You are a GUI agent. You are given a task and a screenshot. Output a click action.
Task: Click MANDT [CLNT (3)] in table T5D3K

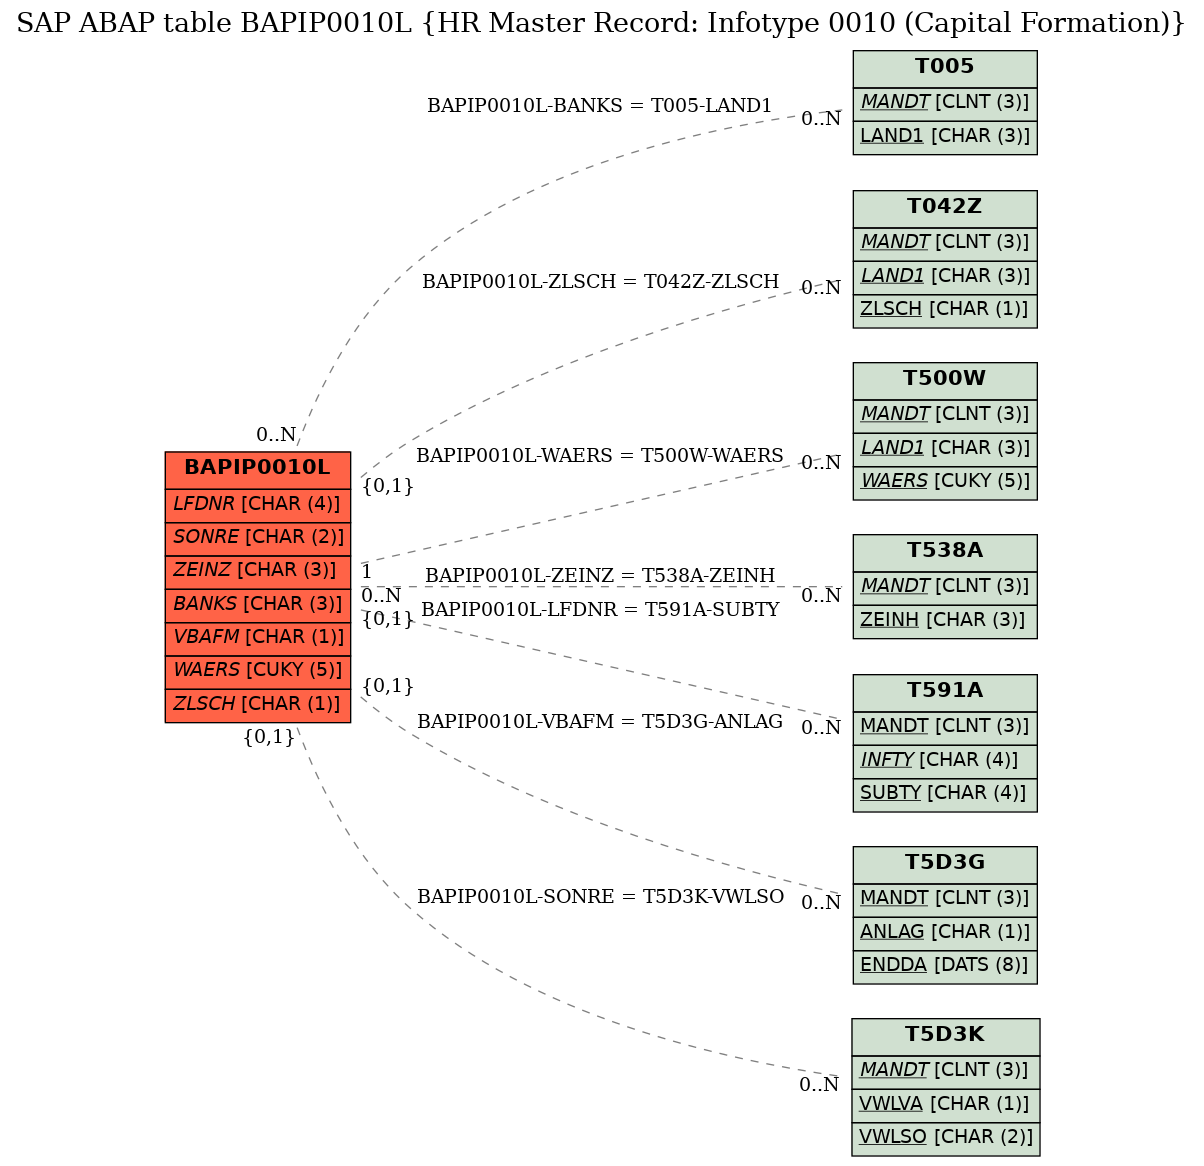pyautogui.click(x=945, y=1071)
